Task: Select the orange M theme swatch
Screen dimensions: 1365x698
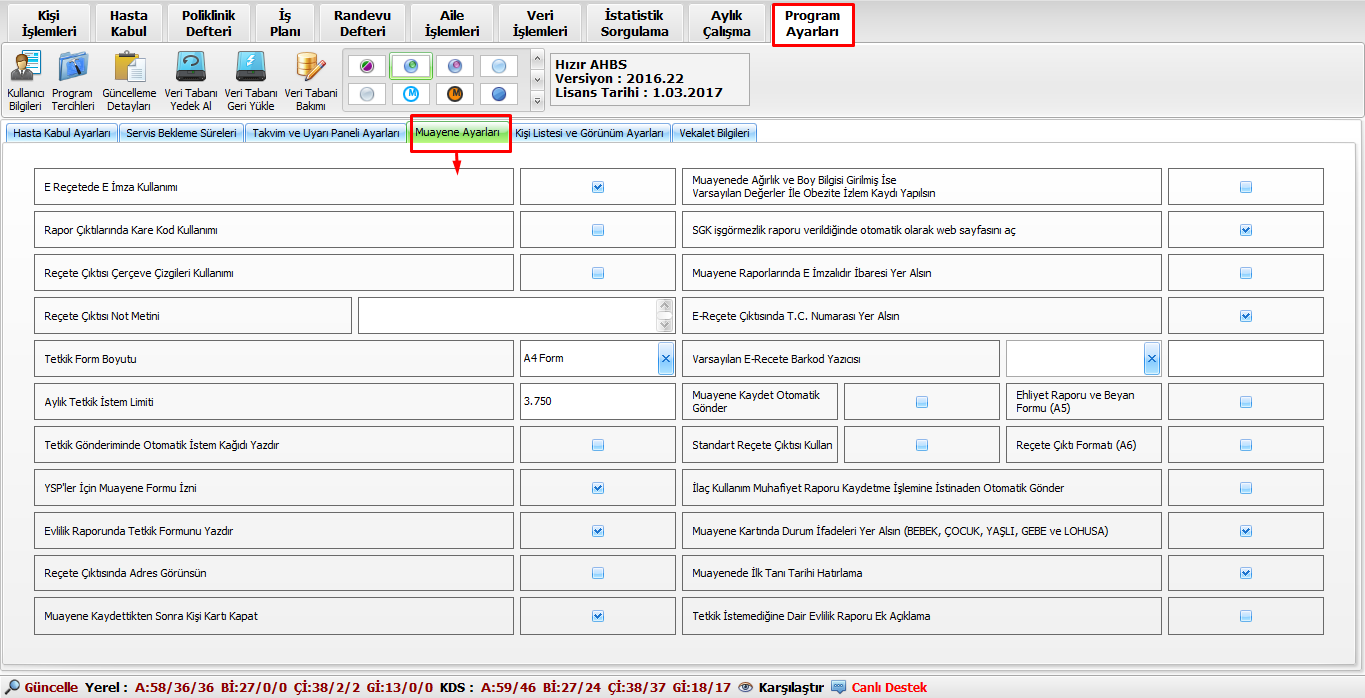Action: click(x=455, y=94)
